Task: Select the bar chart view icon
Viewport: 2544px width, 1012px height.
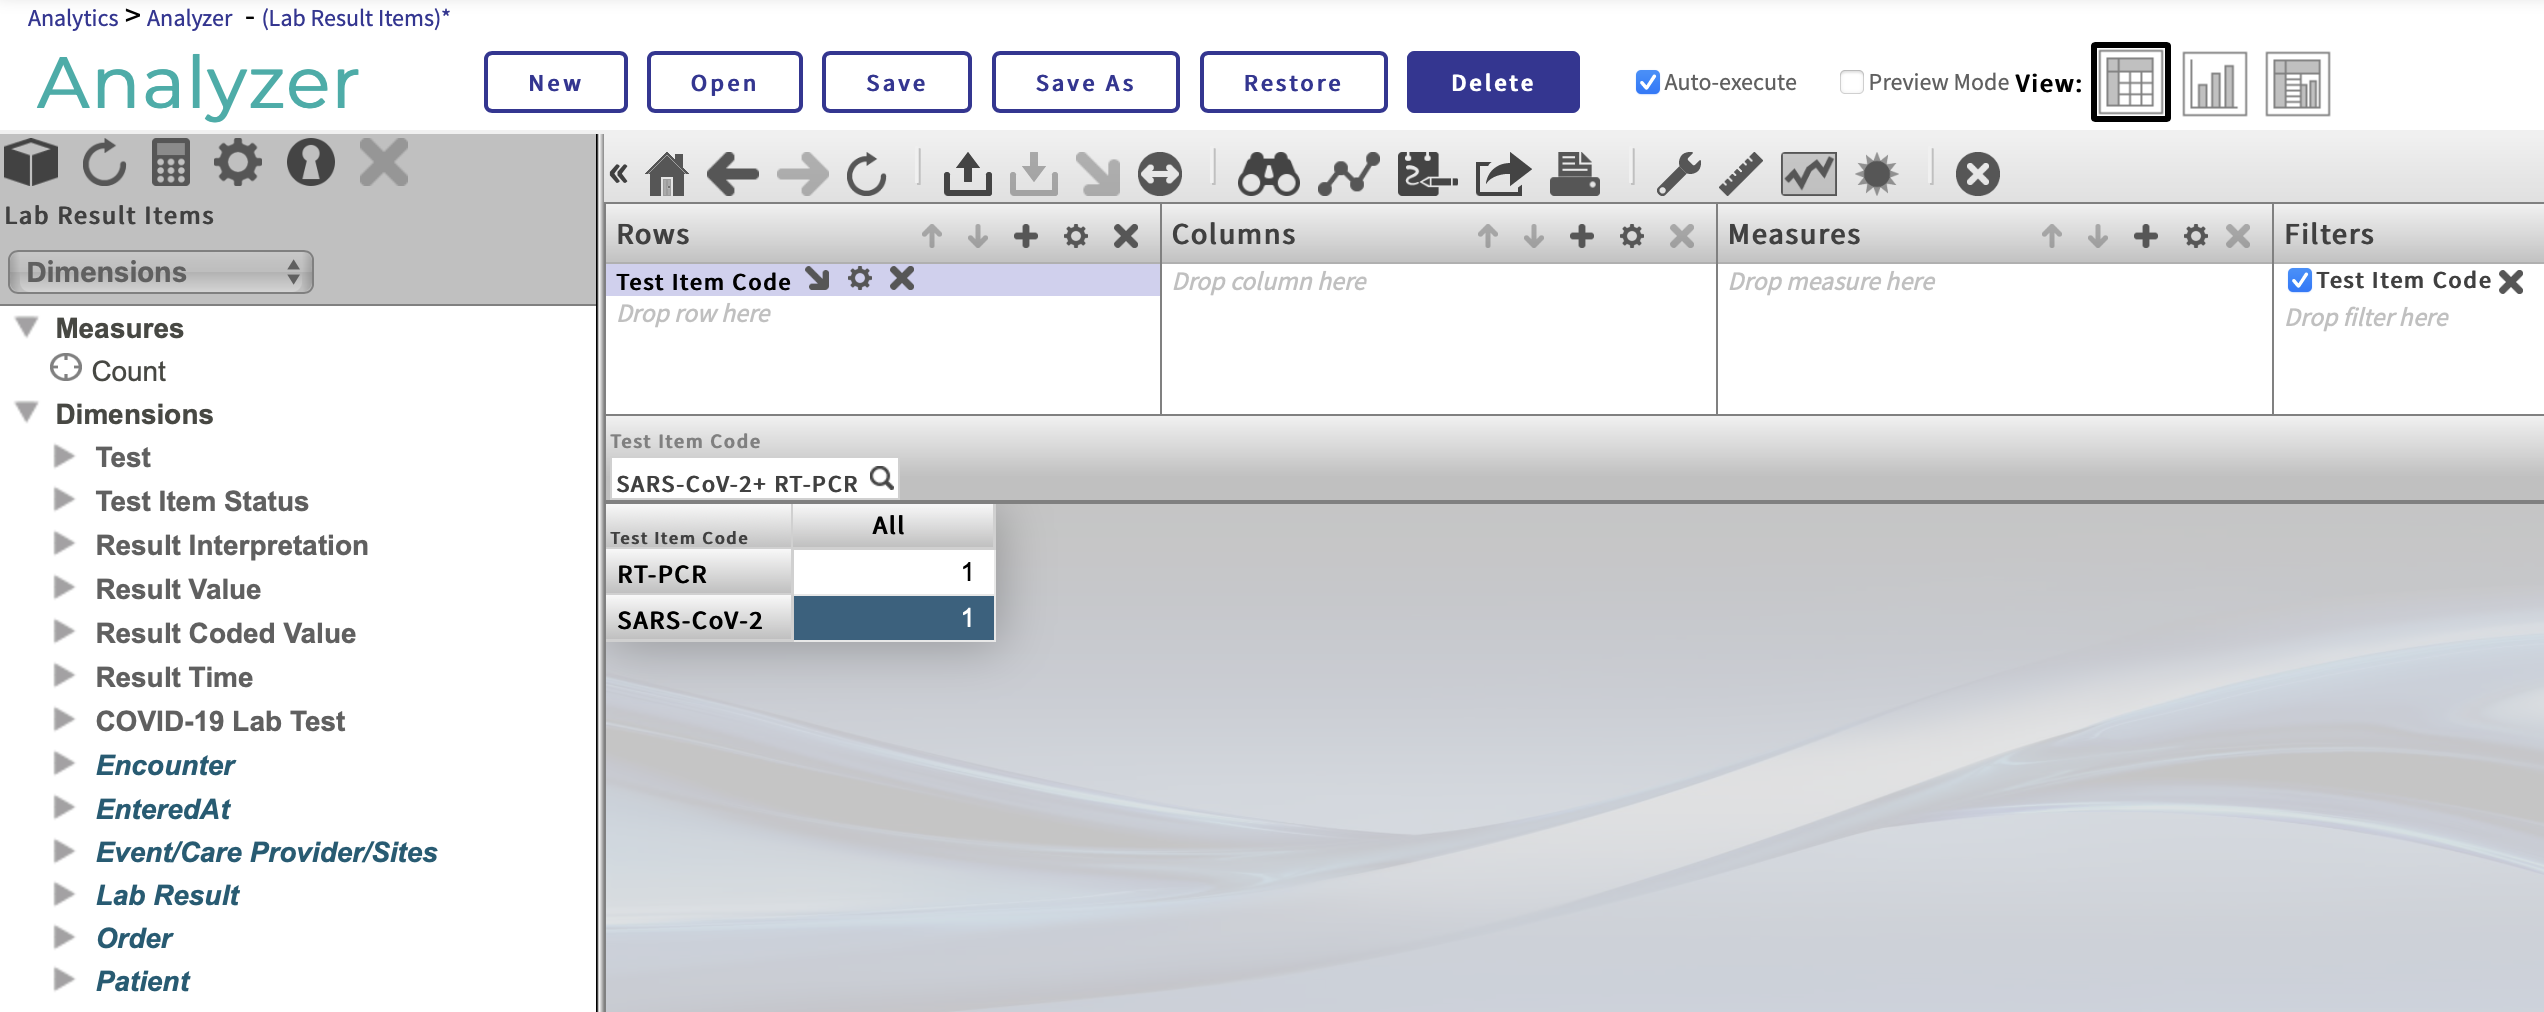Action: coord(2214,84)
